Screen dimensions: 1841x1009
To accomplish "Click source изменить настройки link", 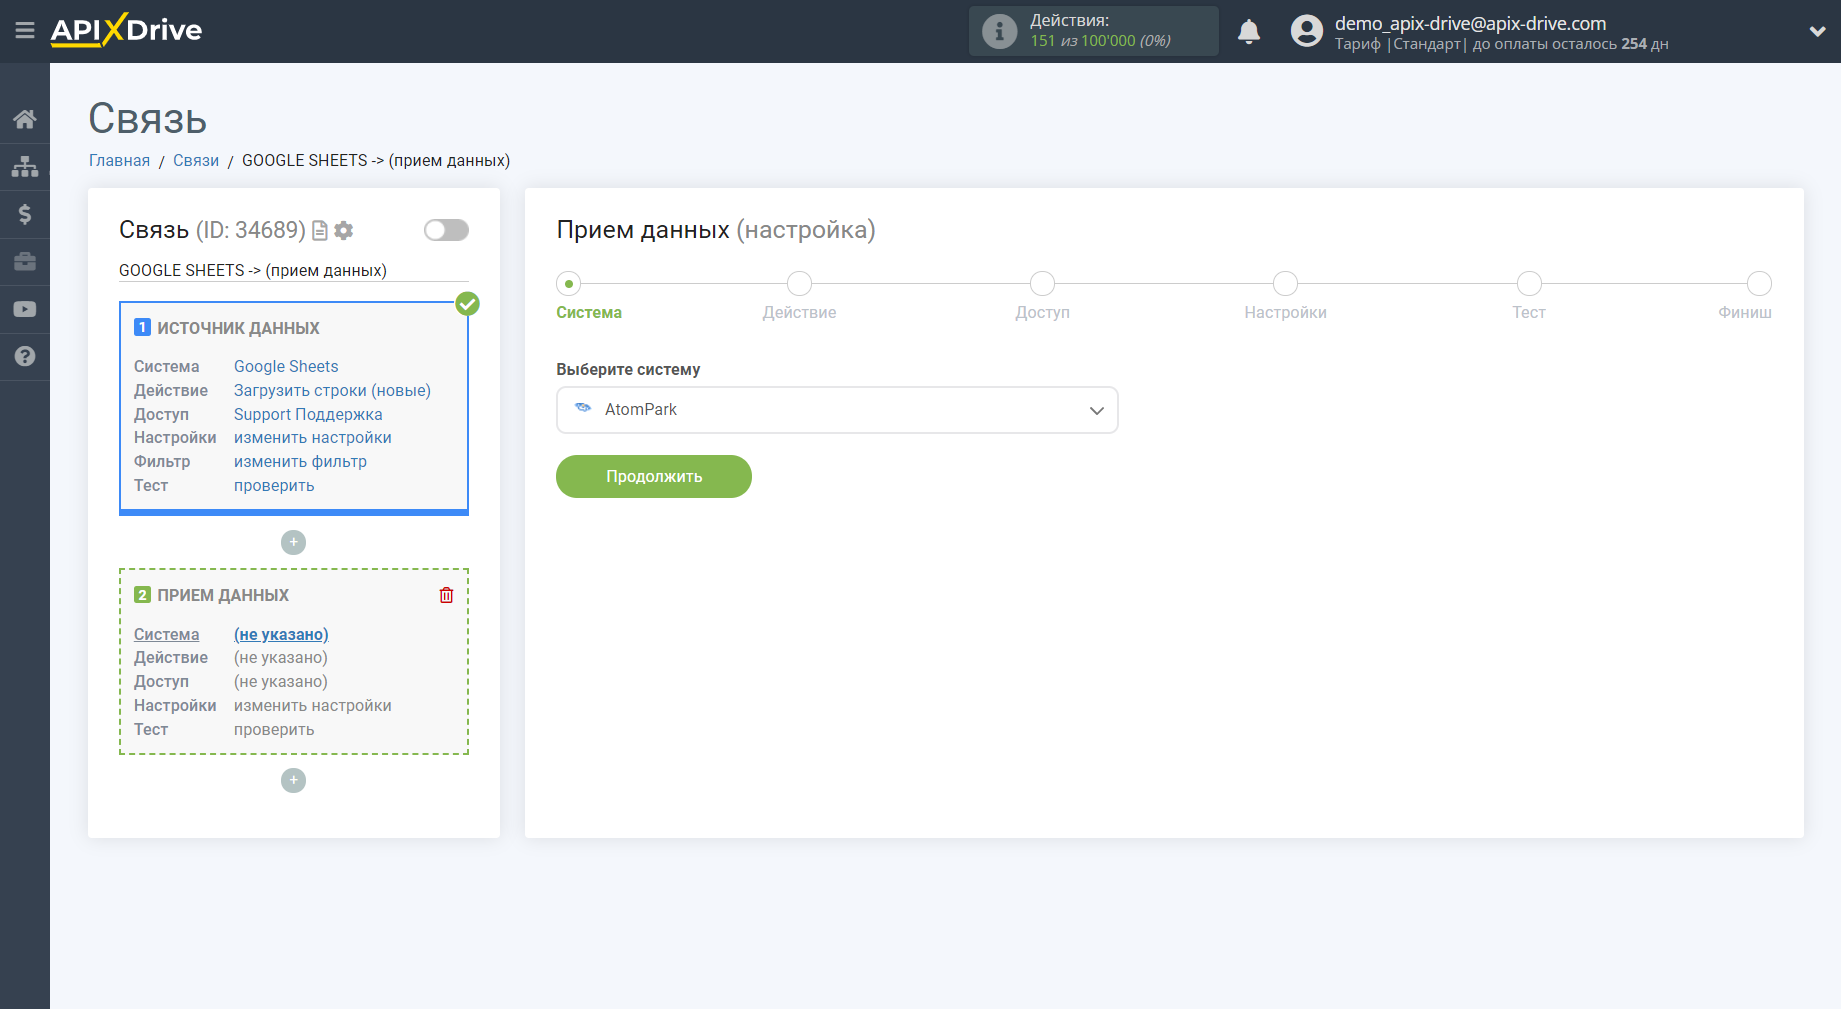I will click(x=313, y=437).
